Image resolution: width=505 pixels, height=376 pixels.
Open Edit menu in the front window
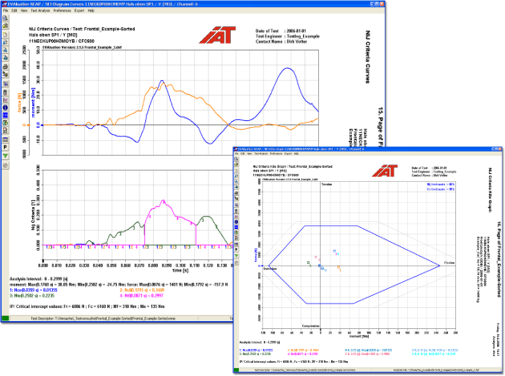pyautogui.click(x=243, y=154)
